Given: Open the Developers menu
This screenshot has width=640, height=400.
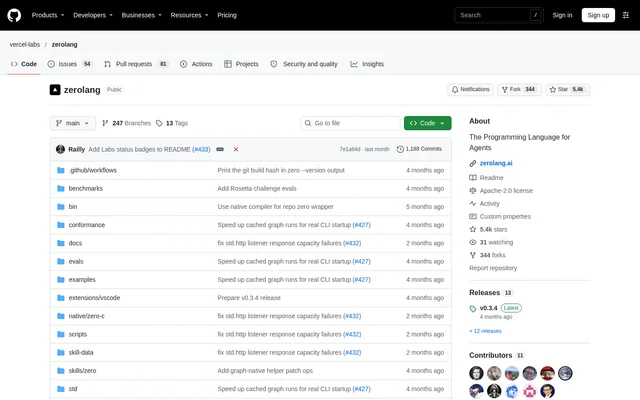Looking at the screenshot, I should tap(93, 15).
